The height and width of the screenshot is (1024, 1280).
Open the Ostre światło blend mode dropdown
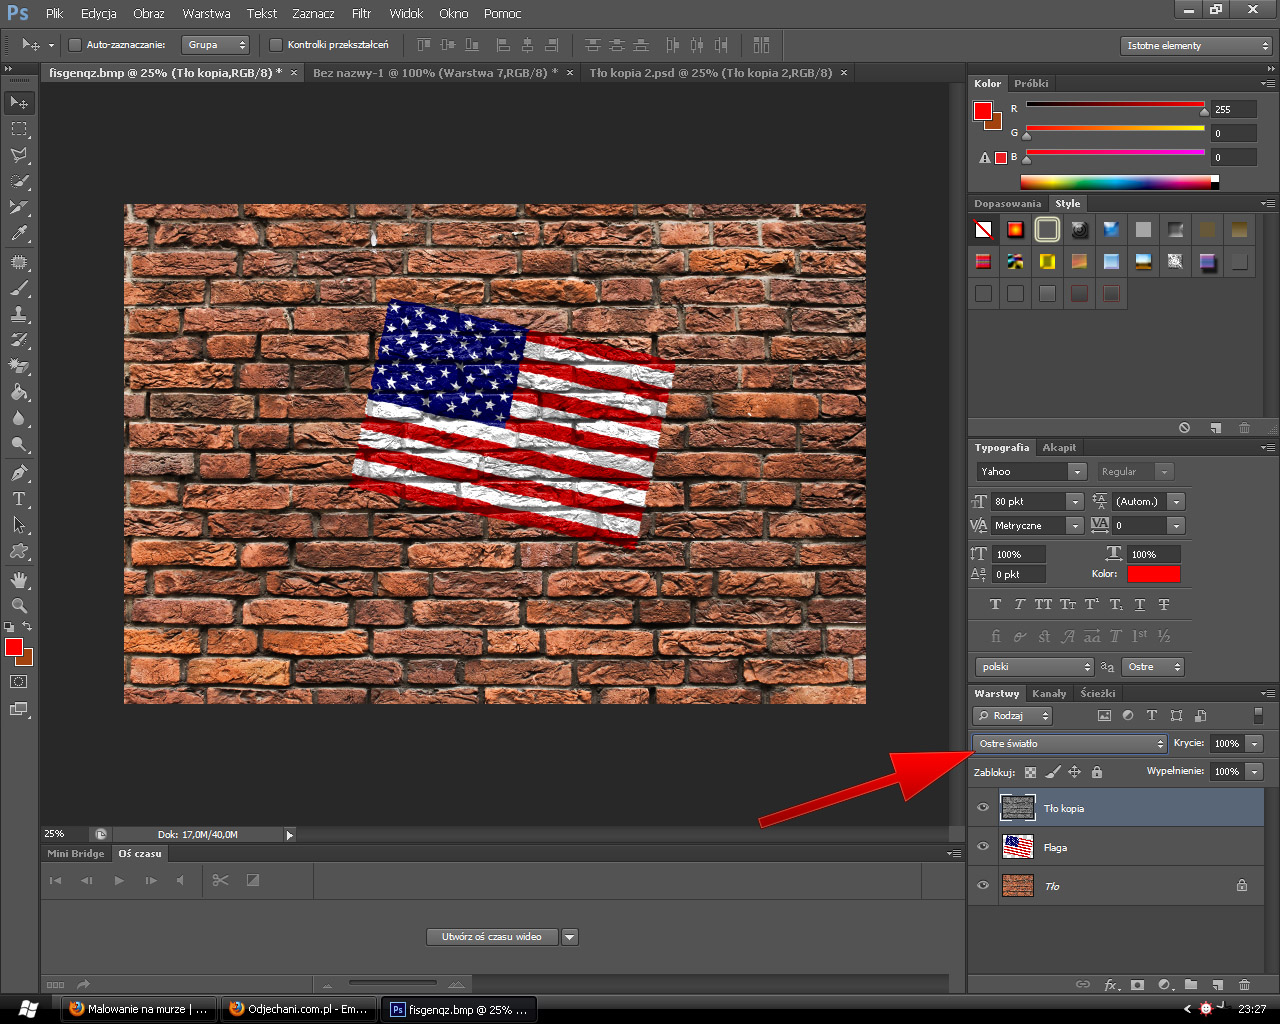pos(1070,743)
